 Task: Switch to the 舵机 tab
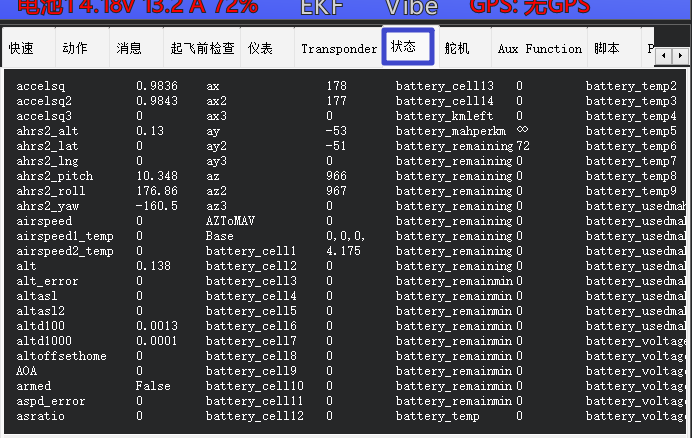tap(457, 48)
